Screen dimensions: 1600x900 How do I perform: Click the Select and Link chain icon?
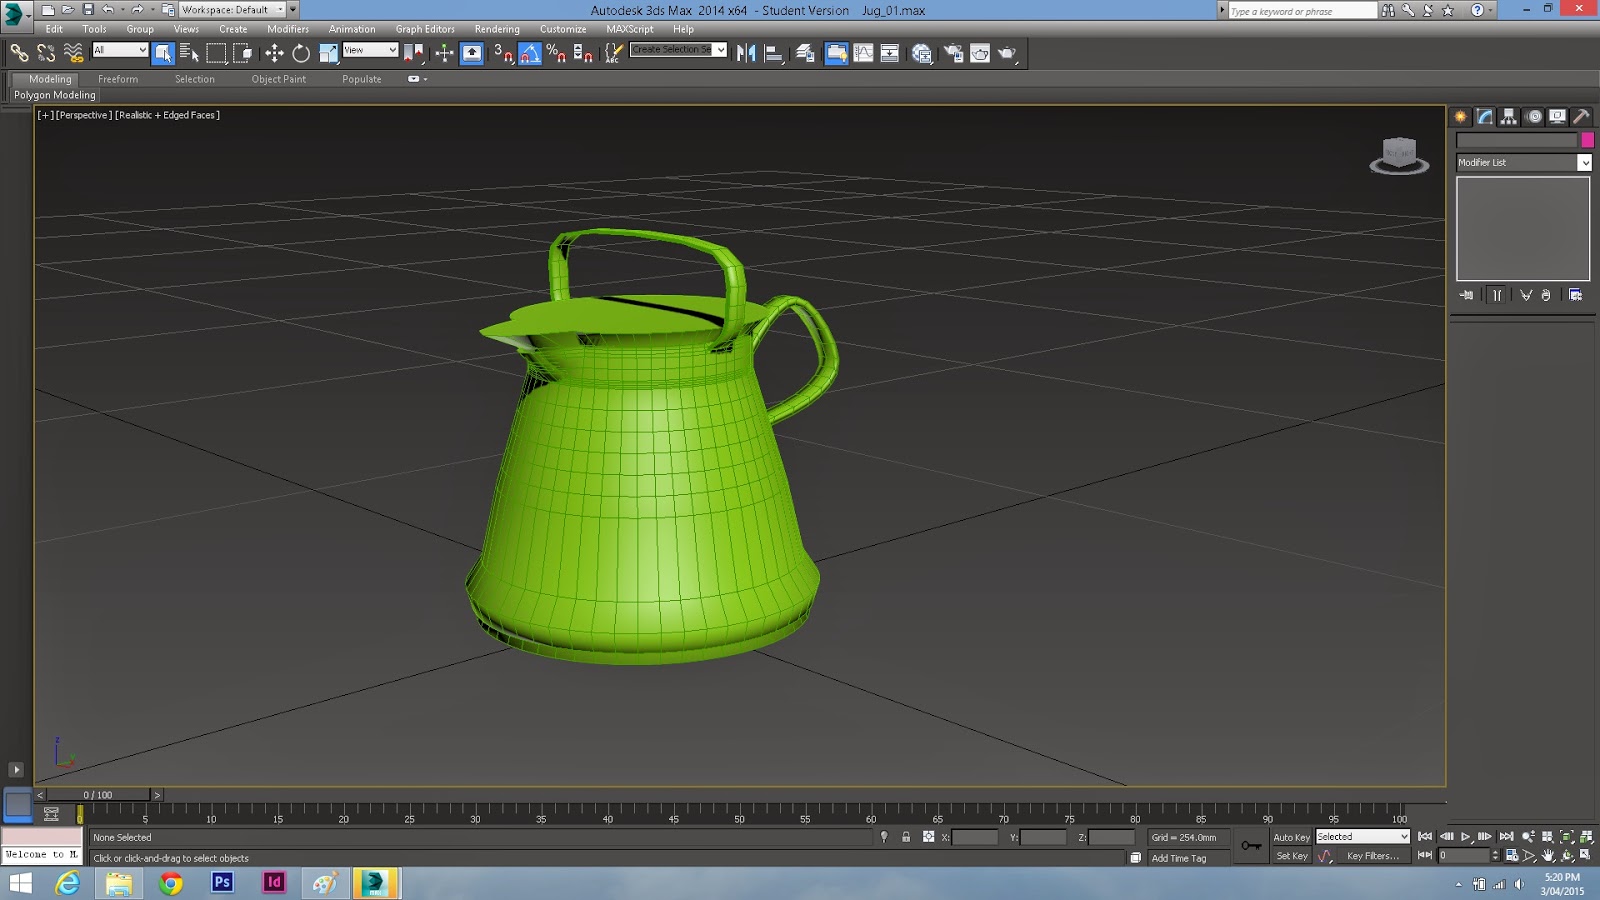tap(19, 53)
